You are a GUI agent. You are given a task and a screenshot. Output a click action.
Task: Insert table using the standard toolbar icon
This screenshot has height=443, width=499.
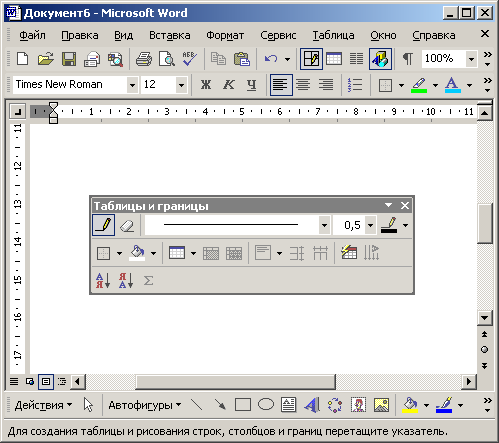pos(334,59)
